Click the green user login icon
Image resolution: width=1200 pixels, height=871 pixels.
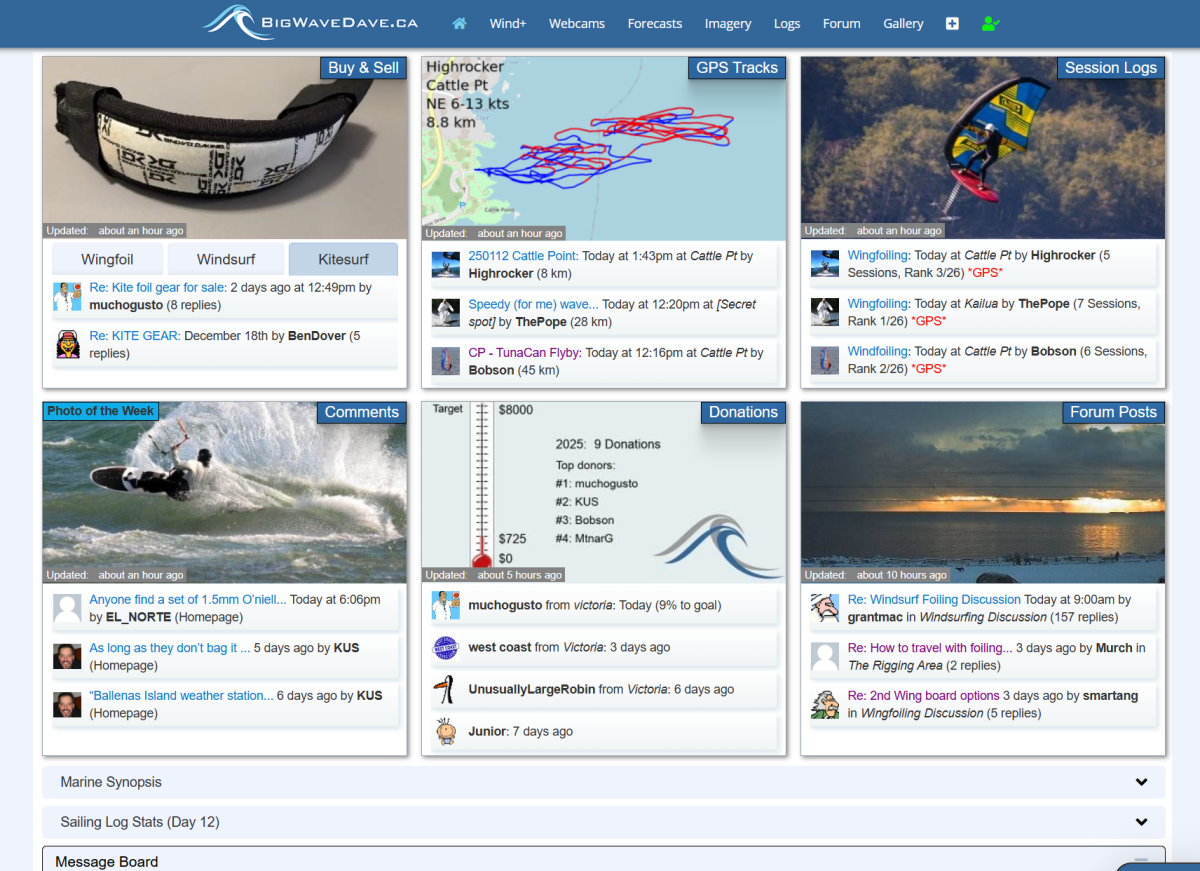990,23
